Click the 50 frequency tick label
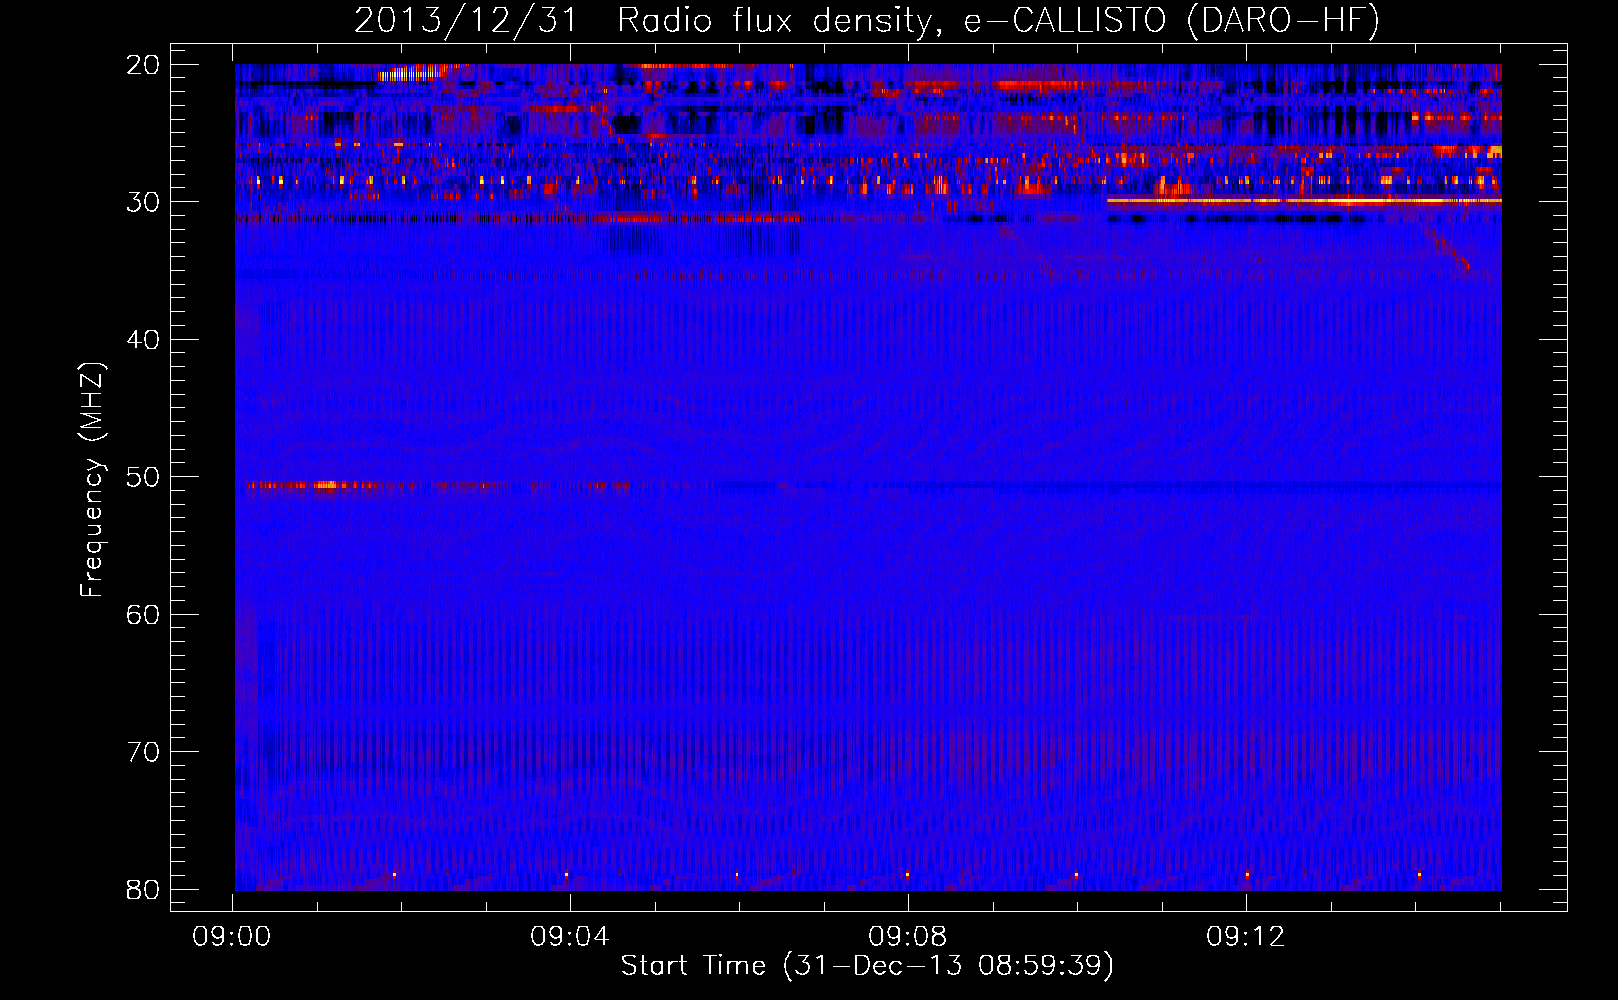Screen dimensions: 1618x1000 pos(144,477)
